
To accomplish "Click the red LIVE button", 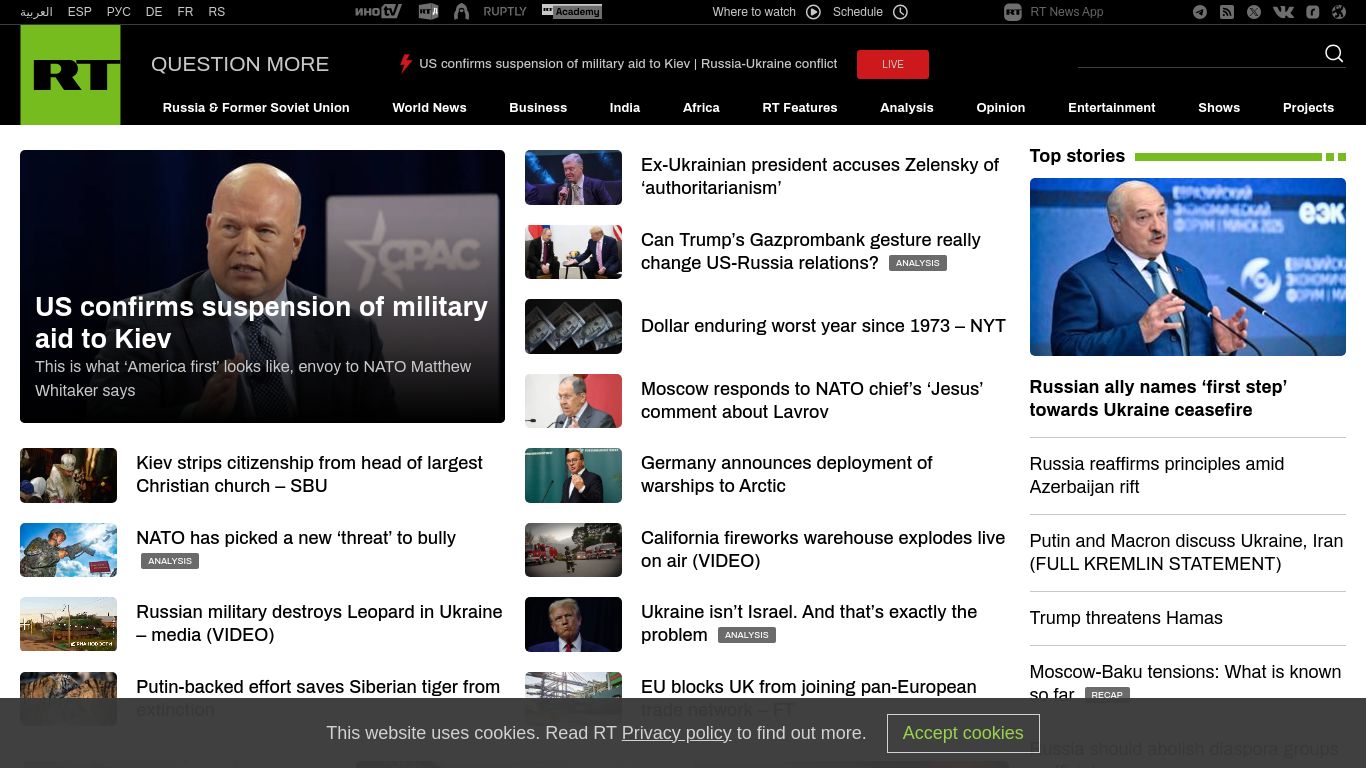I will point(893,64).
